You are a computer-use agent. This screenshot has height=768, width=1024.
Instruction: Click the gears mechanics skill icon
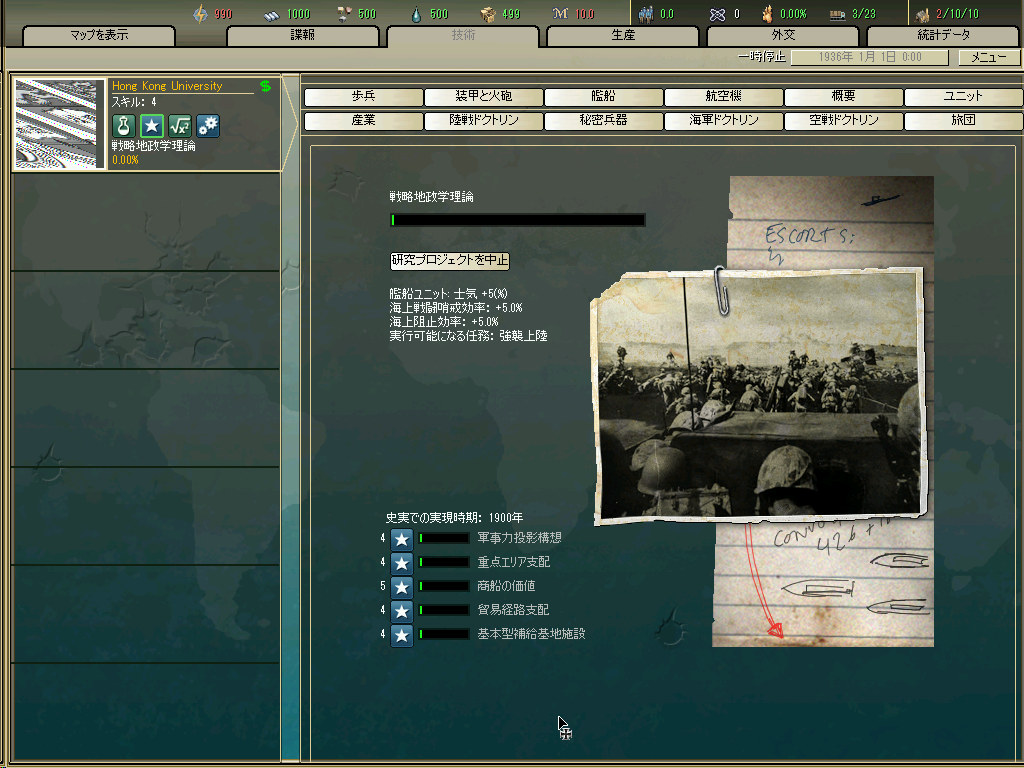[208, 126]
